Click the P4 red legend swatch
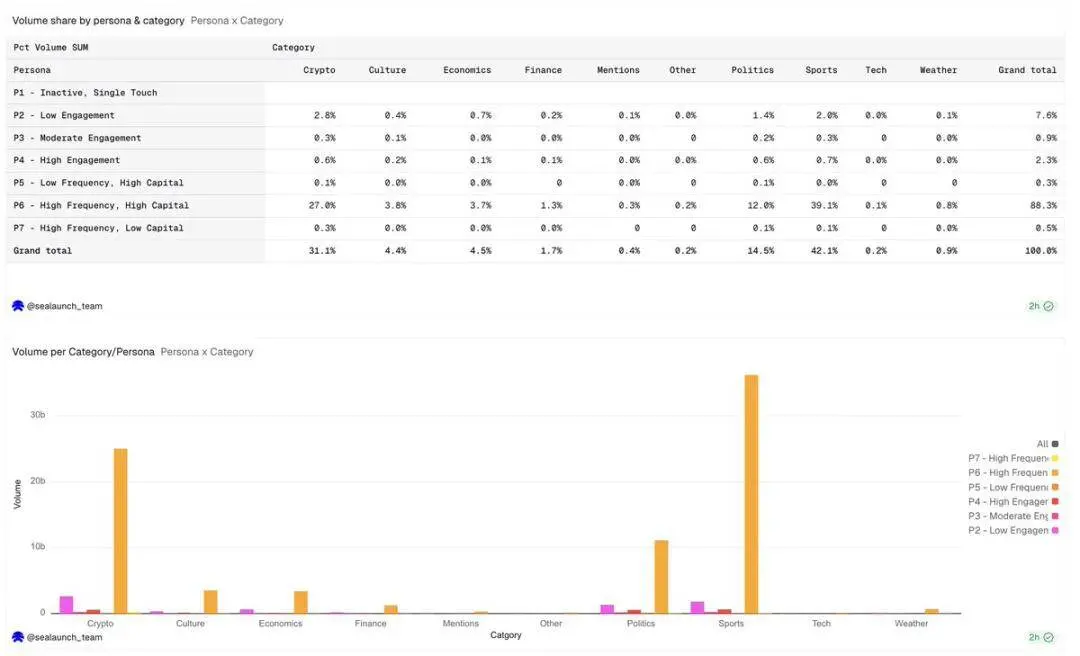Viewport: 1080px width, 656px height. click(x=1055, y=502)
